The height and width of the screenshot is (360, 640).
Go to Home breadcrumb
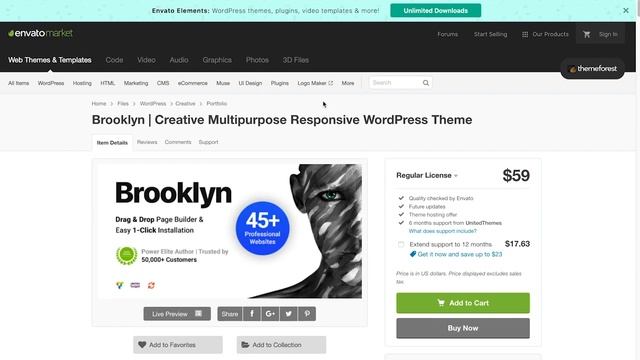pyautogui.click(x=99, y=104)
